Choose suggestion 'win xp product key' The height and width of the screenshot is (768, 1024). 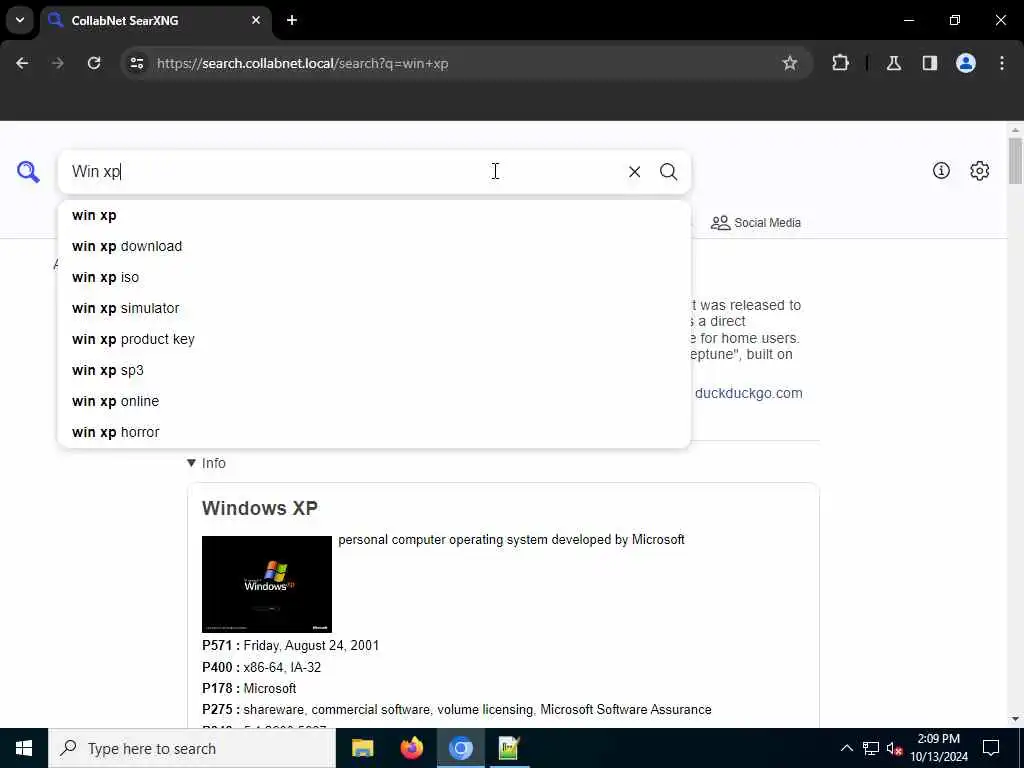(374, 340)
